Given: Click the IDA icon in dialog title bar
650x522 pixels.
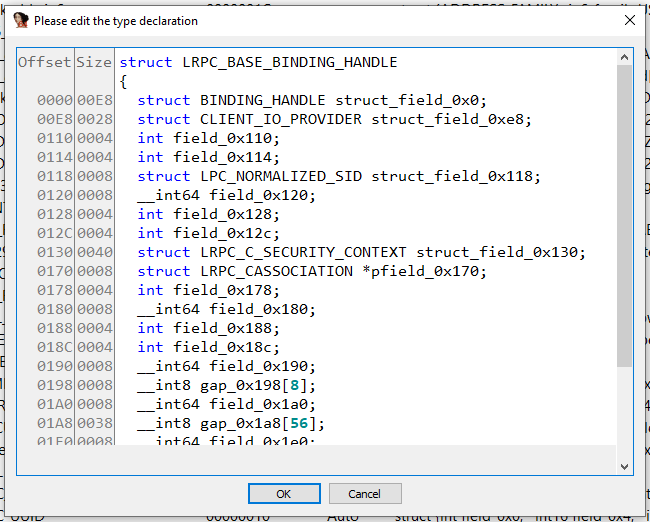Looking at the screenshot, I should point(21,20).
